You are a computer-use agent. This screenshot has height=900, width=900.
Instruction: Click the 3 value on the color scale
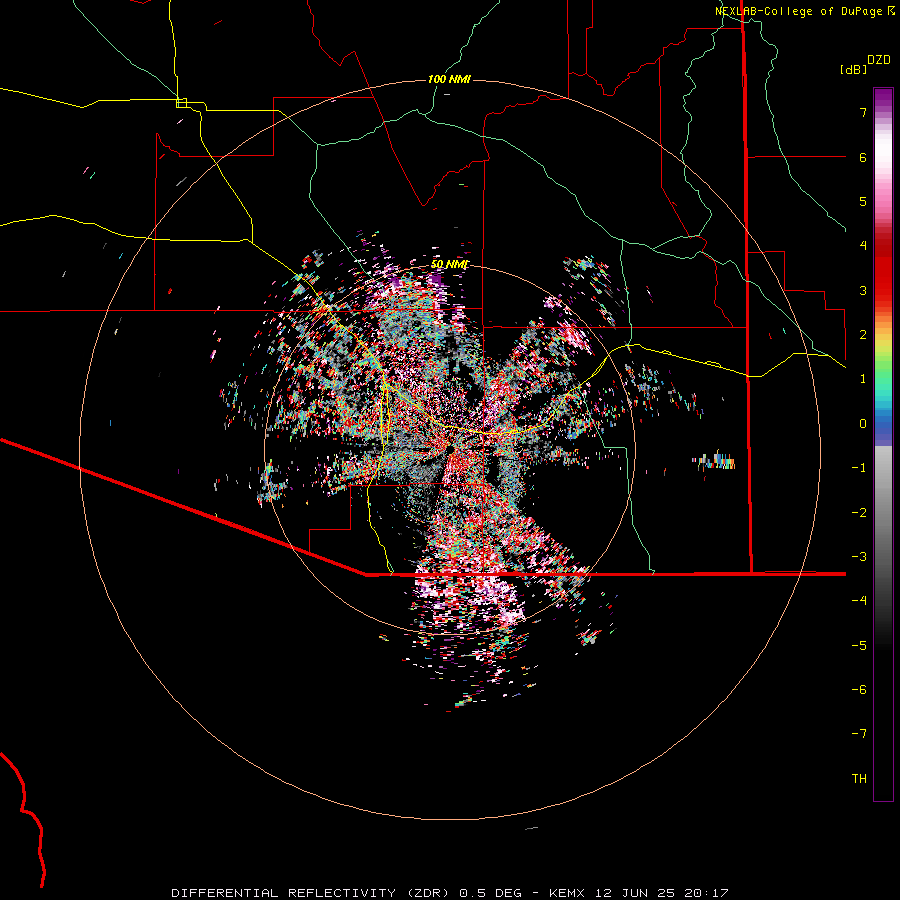863,290
